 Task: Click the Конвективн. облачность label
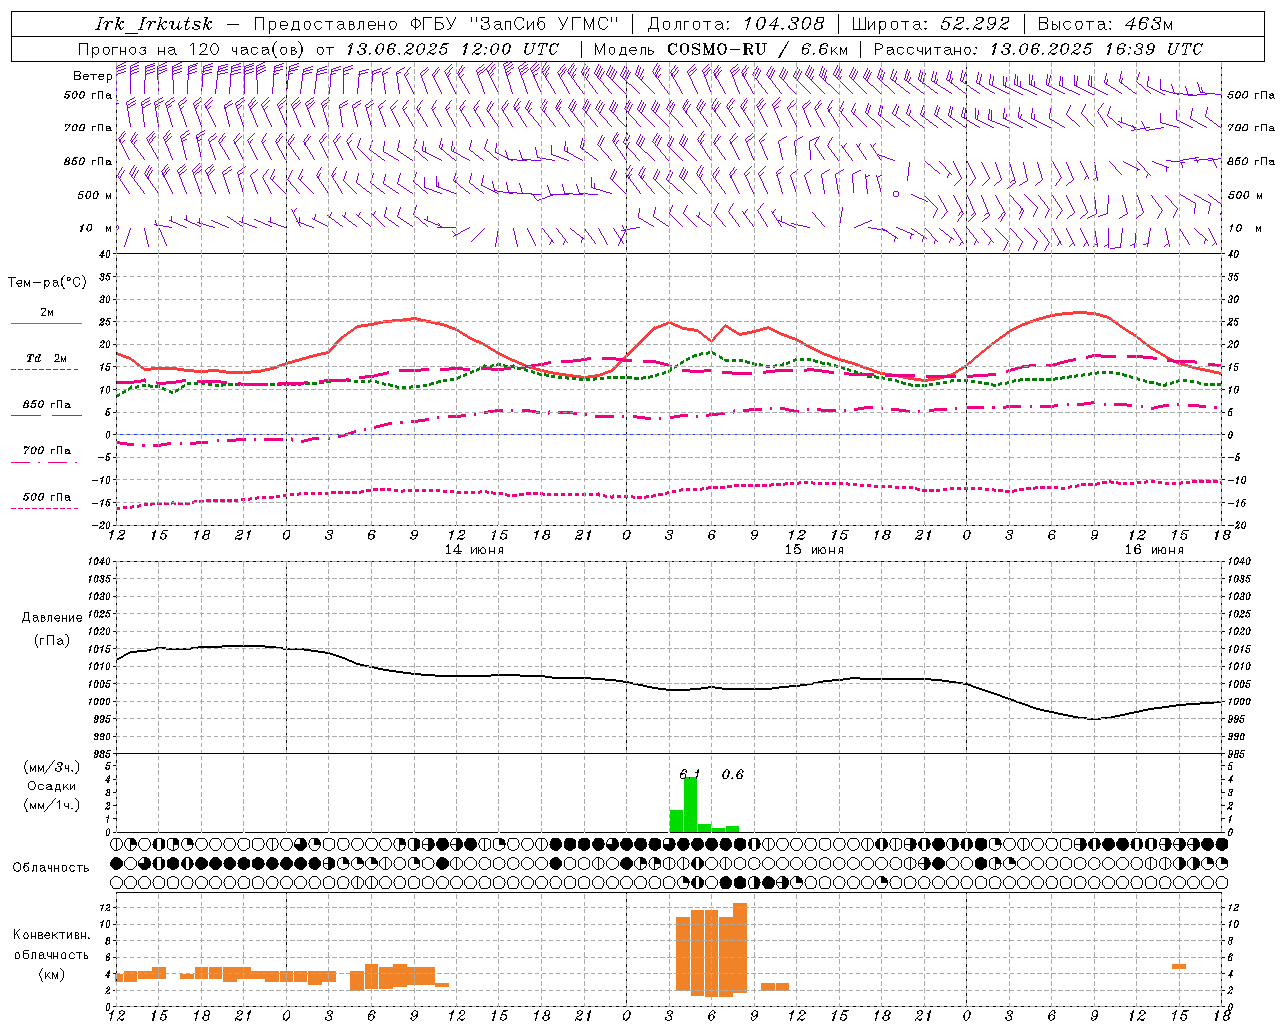52,945
